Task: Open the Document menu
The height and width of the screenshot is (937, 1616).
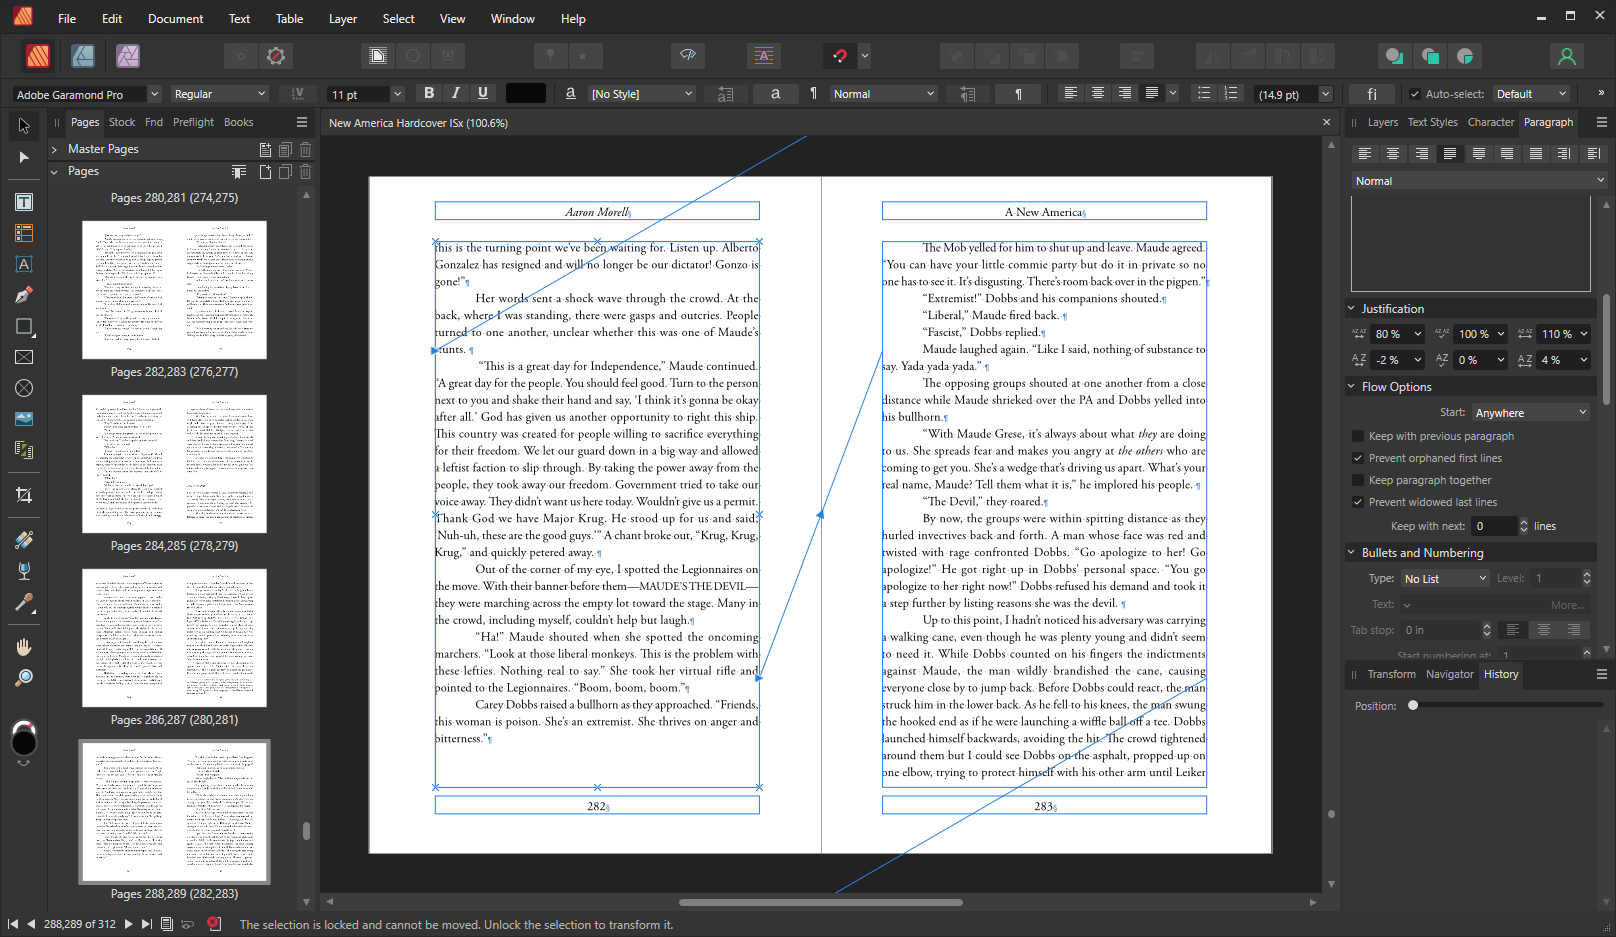Action: [175, 19]
